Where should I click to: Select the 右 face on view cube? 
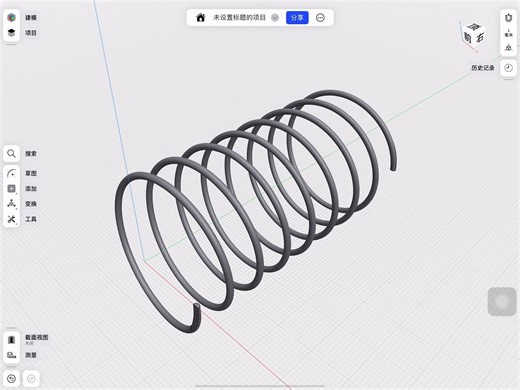(x=479, y=38)
